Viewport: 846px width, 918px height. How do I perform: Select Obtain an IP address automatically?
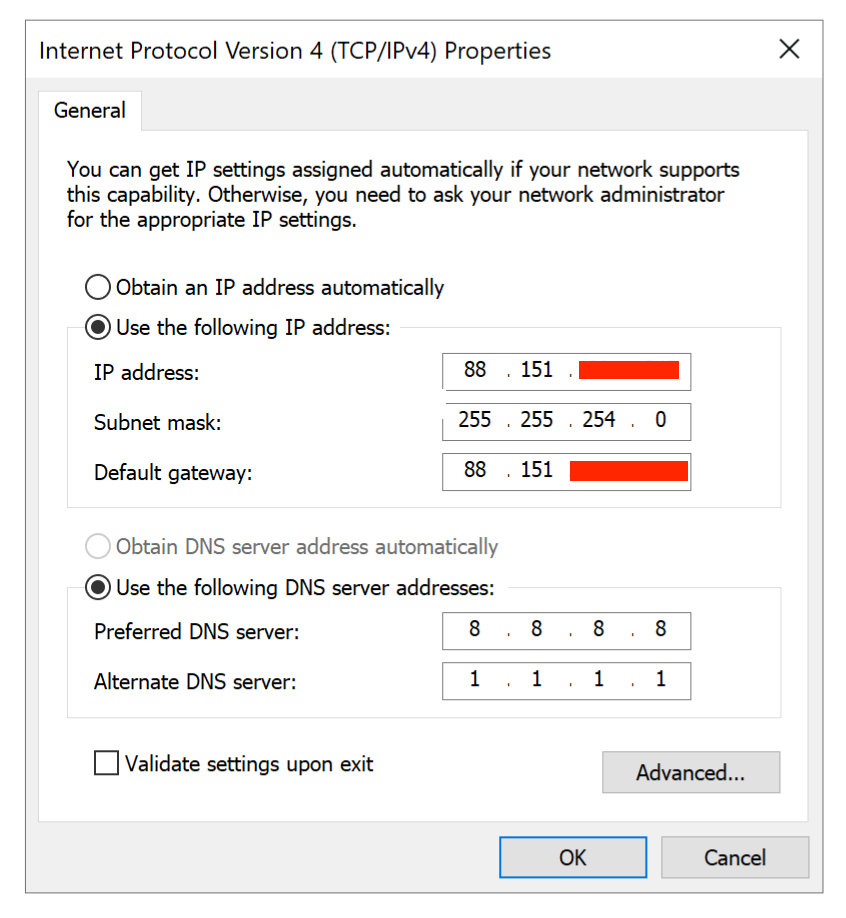coord(97,287)
